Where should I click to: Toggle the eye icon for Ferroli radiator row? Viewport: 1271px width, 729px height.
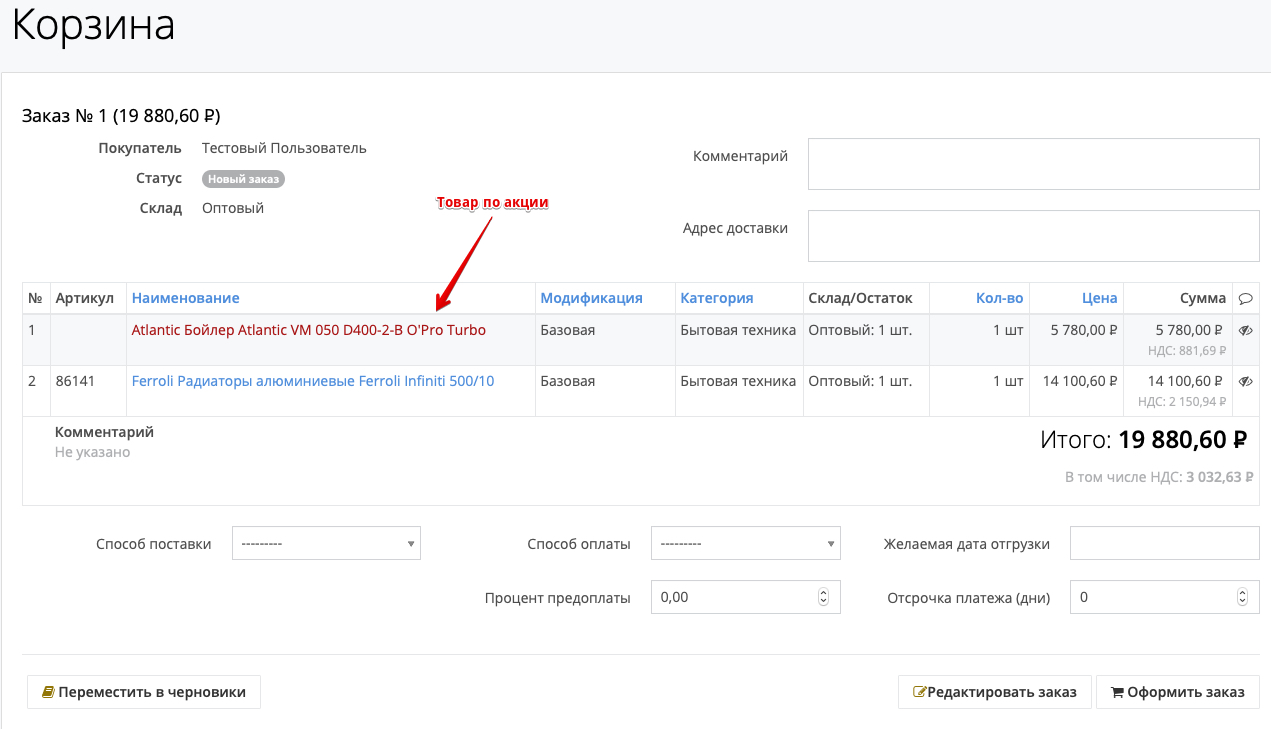[1245, 381]
